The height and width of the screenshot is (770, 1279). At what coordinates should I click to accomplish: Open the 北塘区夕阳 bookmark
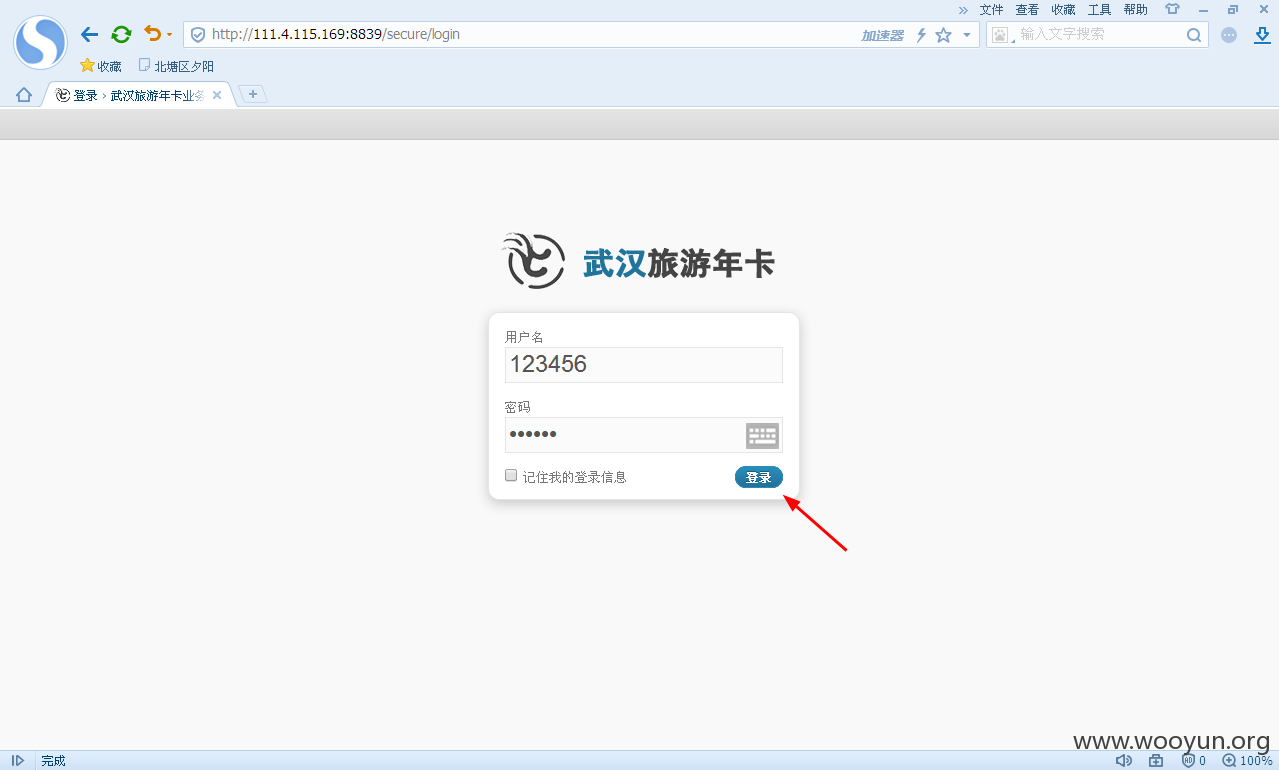pos(176,66)
